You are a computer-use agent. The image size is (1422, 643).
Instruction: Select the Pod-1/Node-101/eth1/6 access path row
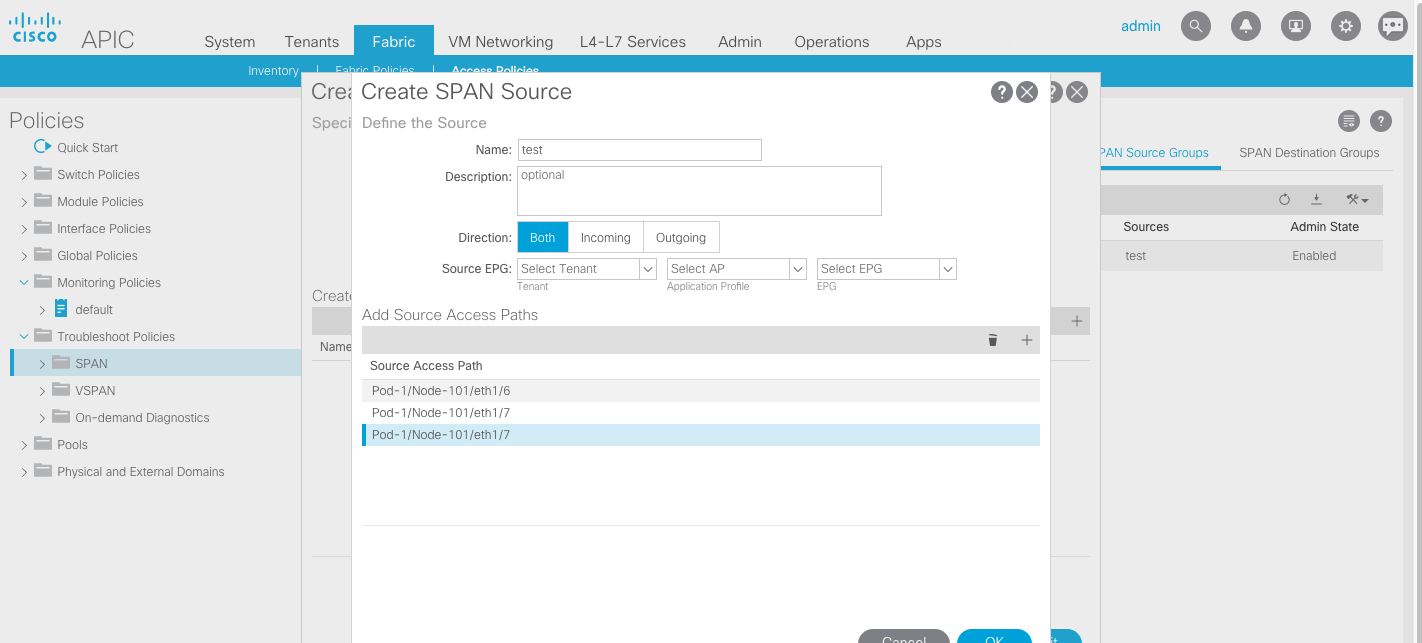(x=441, y=390)
